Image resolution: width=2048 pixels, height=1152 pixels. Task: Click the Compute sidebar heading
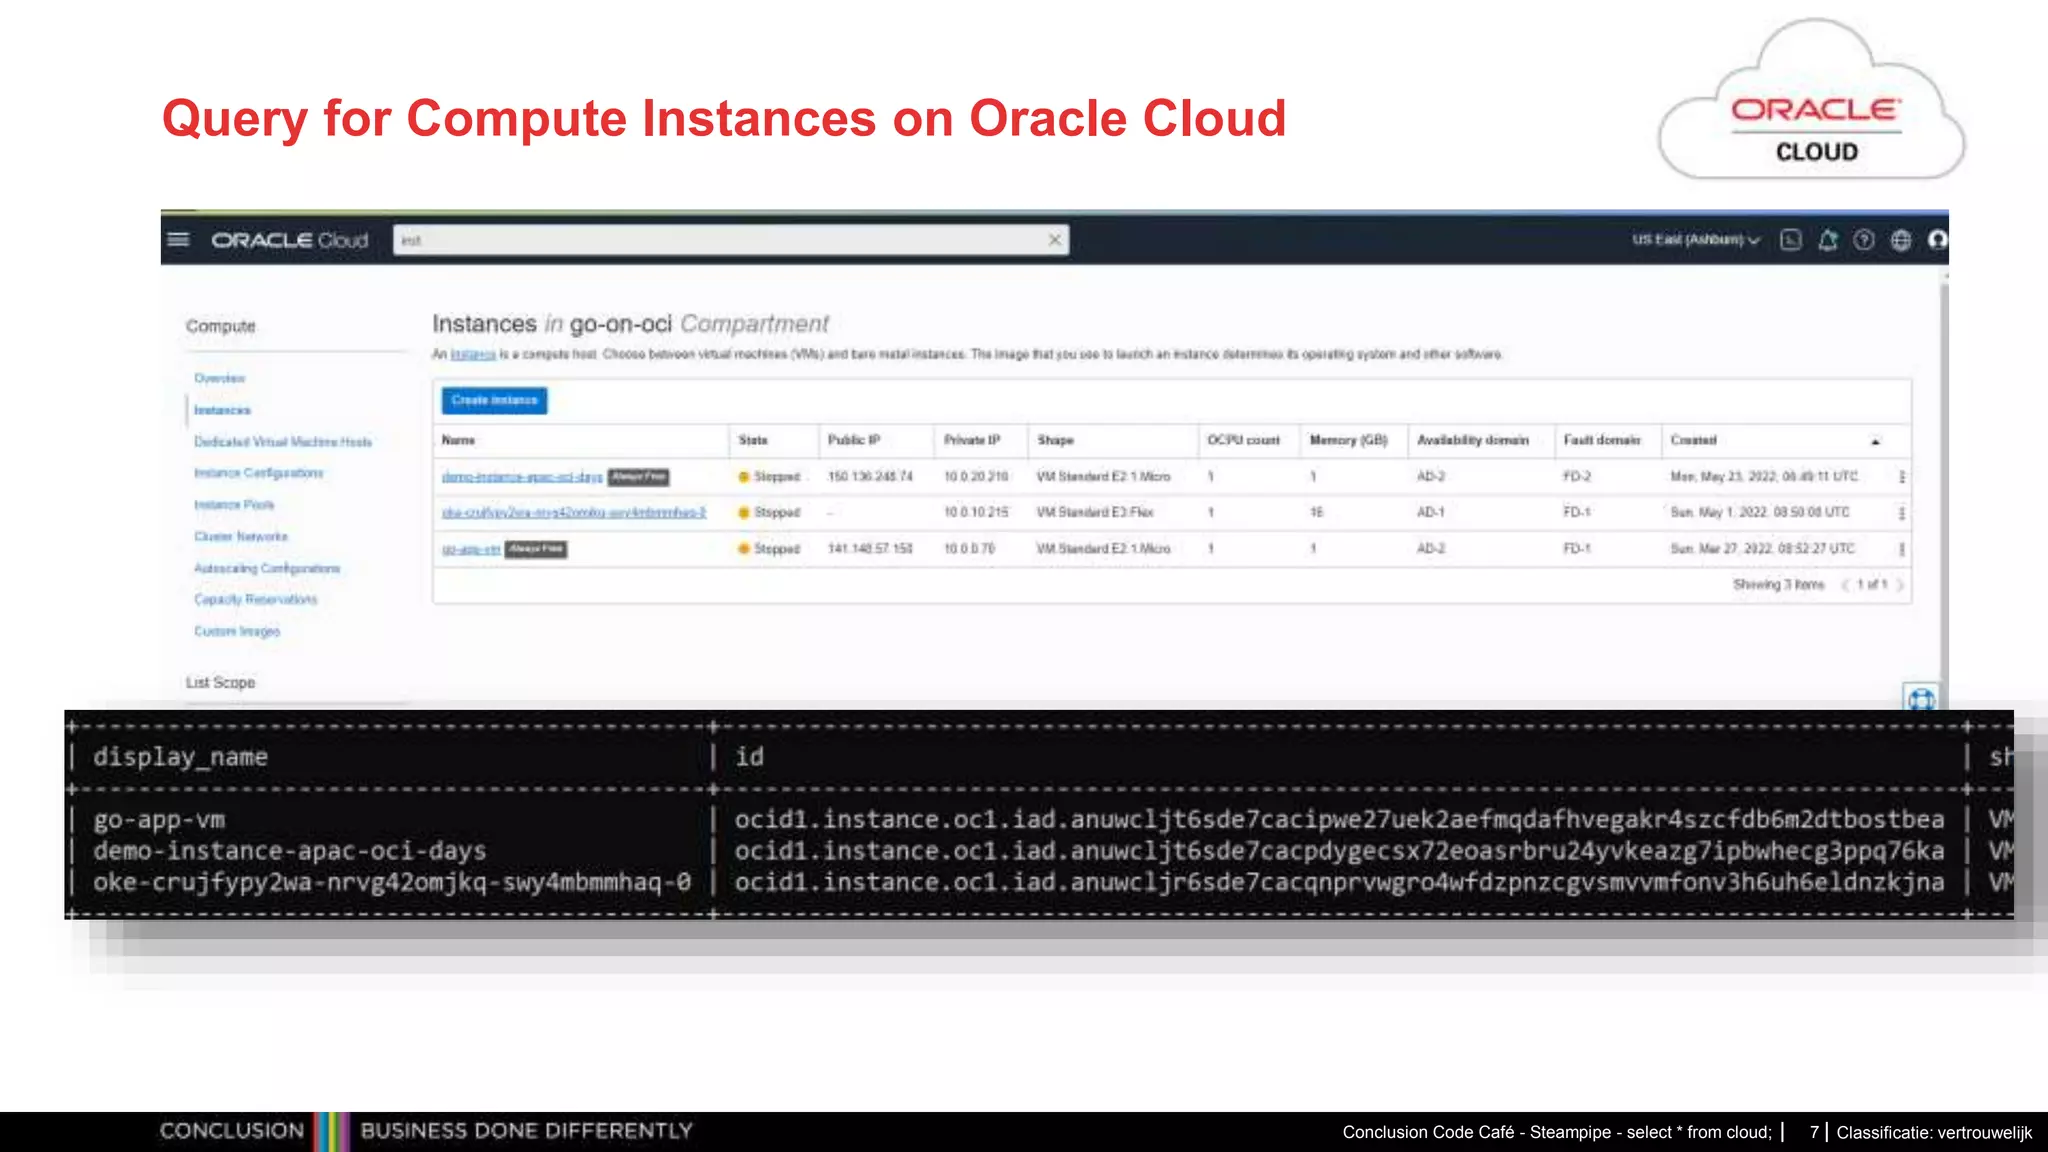(220, 327)
